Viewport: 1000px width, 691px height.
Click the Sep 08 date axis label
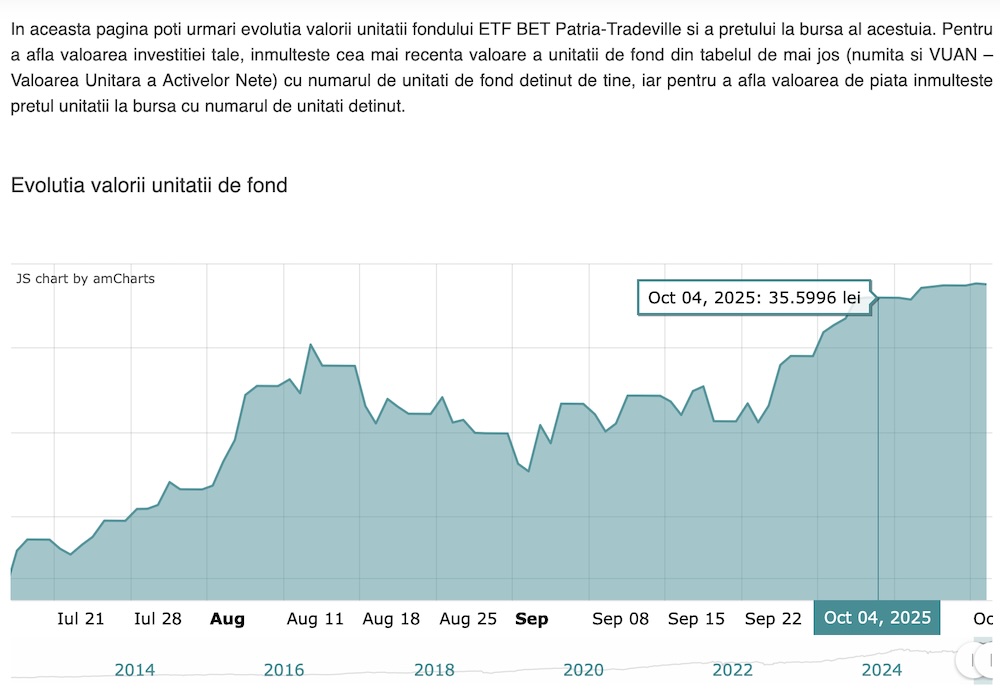[620, 619]
